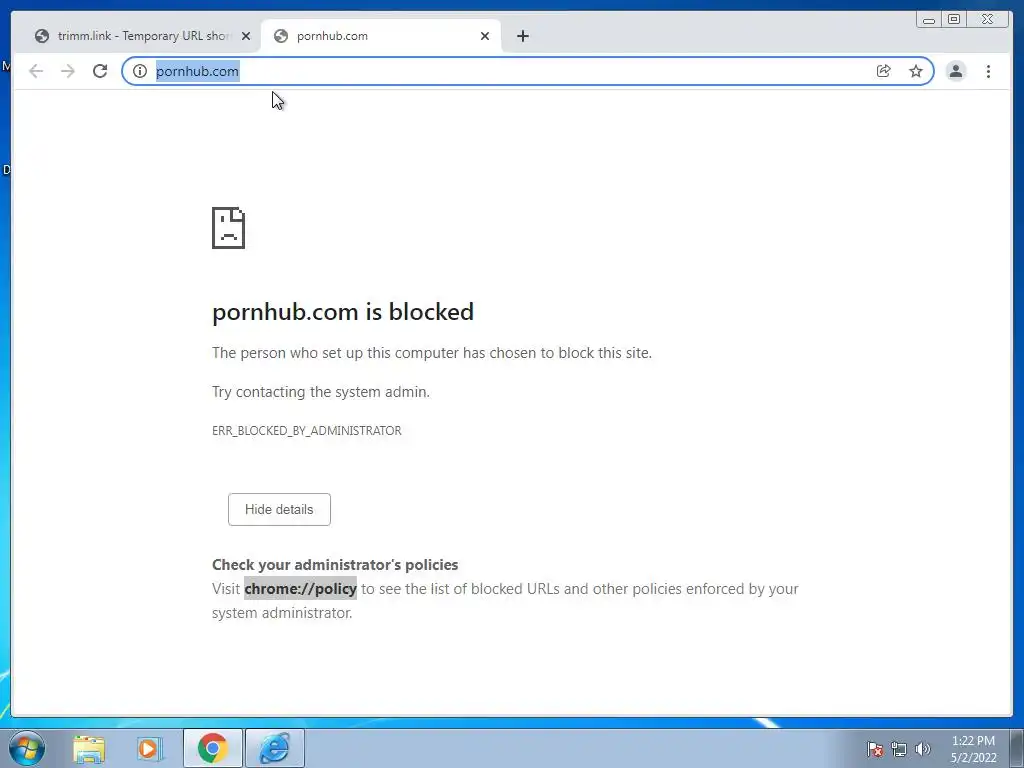View site information icon in address bar
Screen dimensions: 1024x768
[x=140, y=71]
